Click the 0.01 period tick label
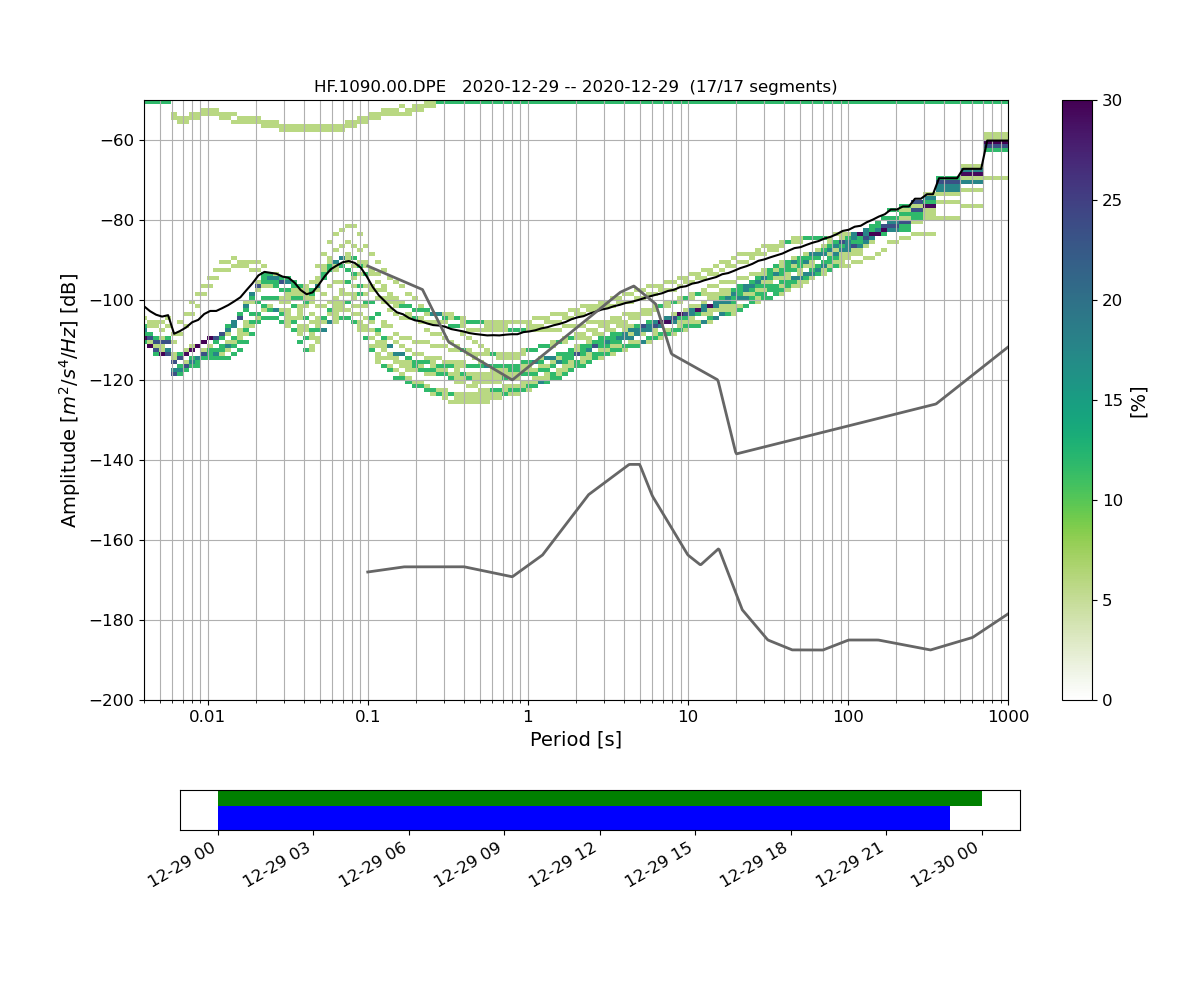 tap(207, 717)
